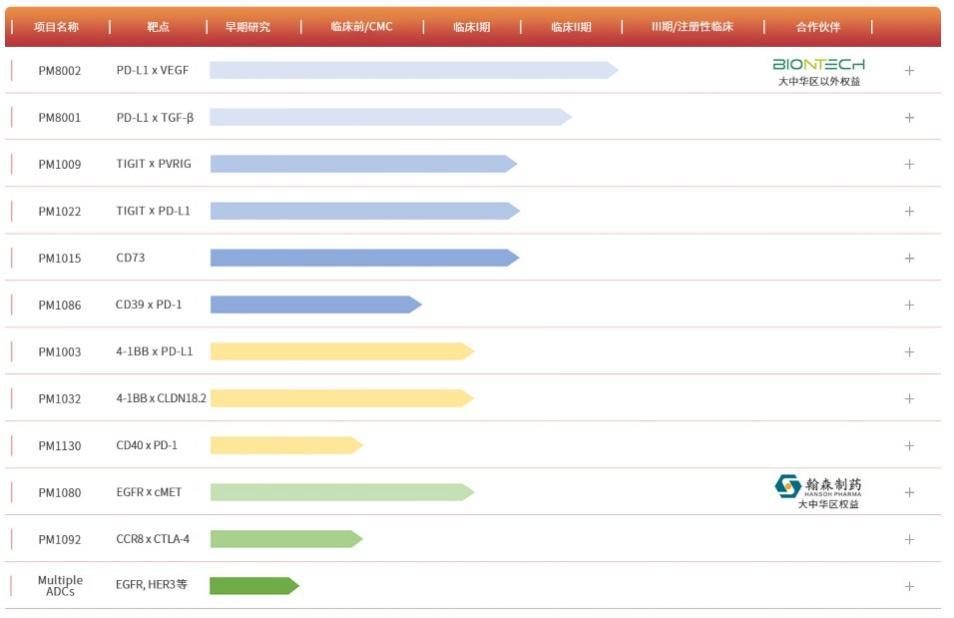Click plus icon for PM1080 row
The image size is (954, 618).
tap(909, 493)
